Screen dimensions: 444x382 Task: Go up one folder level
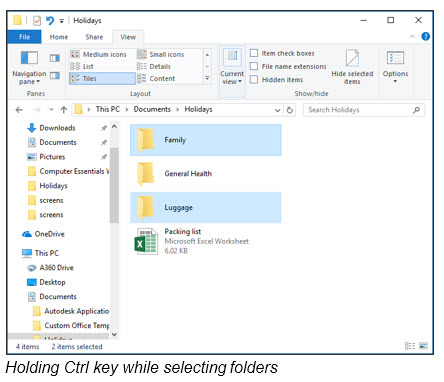(x=64, y=110)
